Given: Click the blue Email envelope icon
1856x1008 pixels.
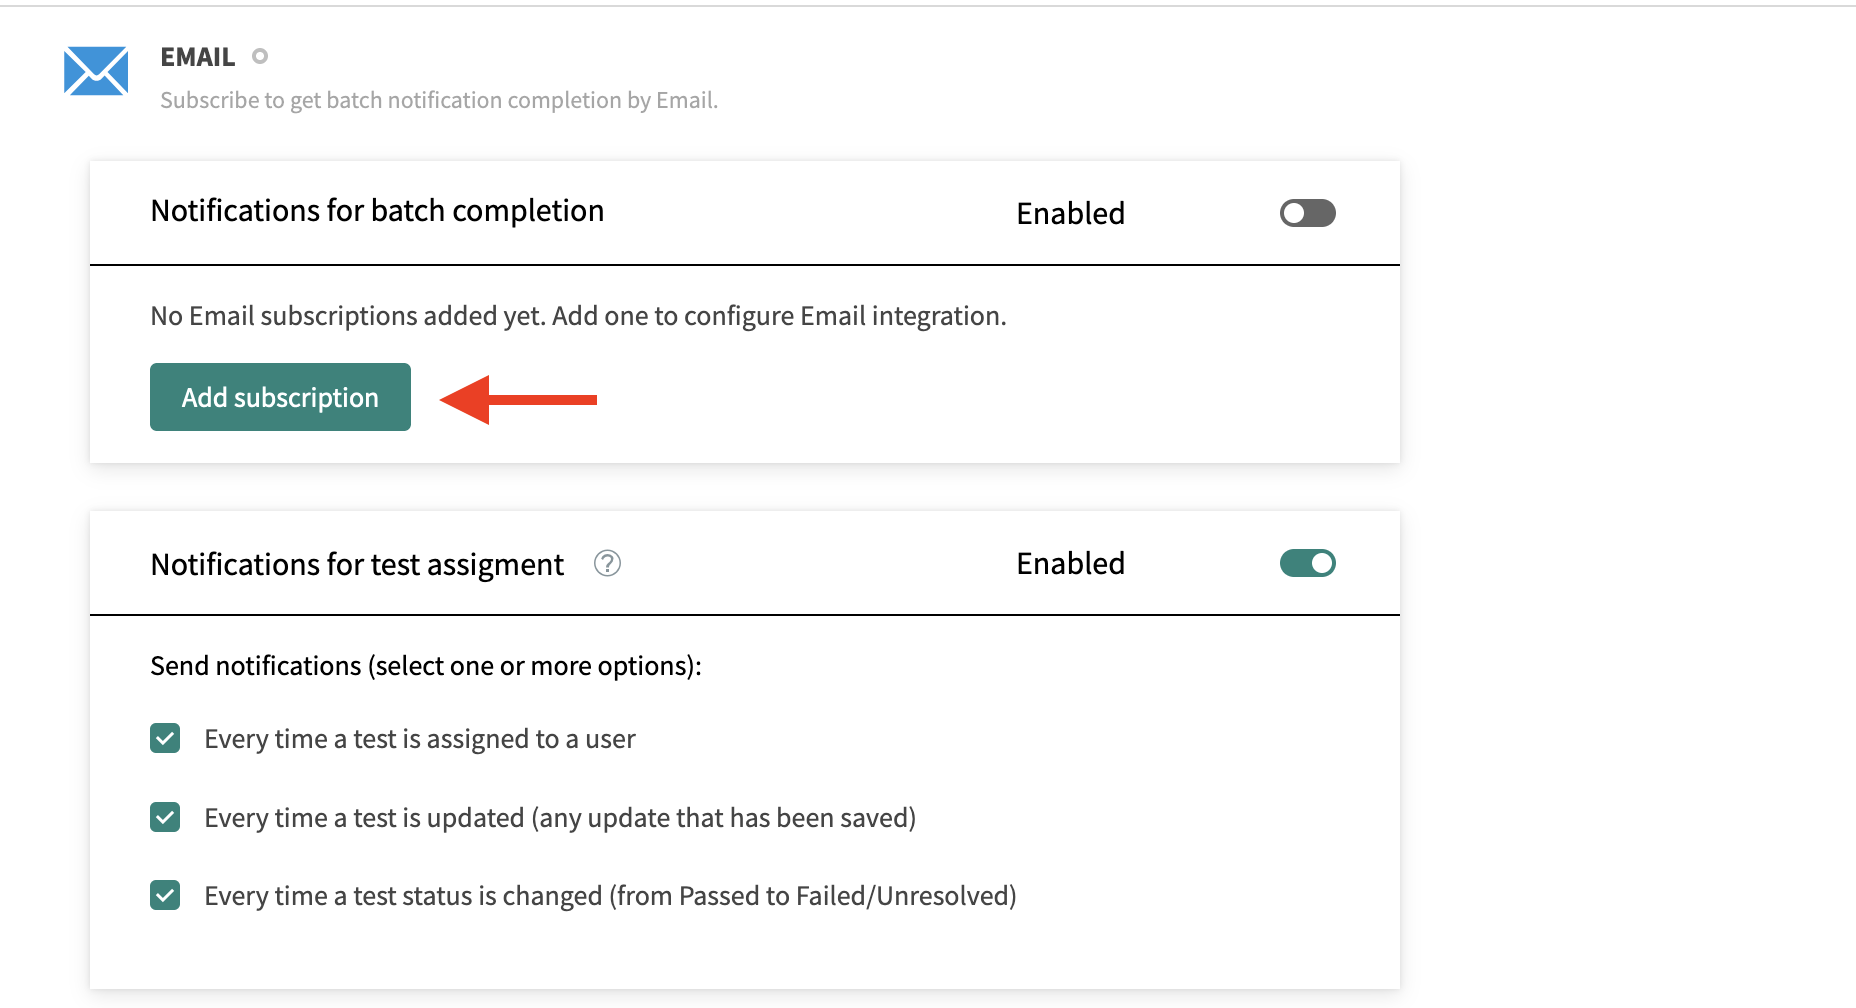Looking at the screenshot, I should pos(96,71).
